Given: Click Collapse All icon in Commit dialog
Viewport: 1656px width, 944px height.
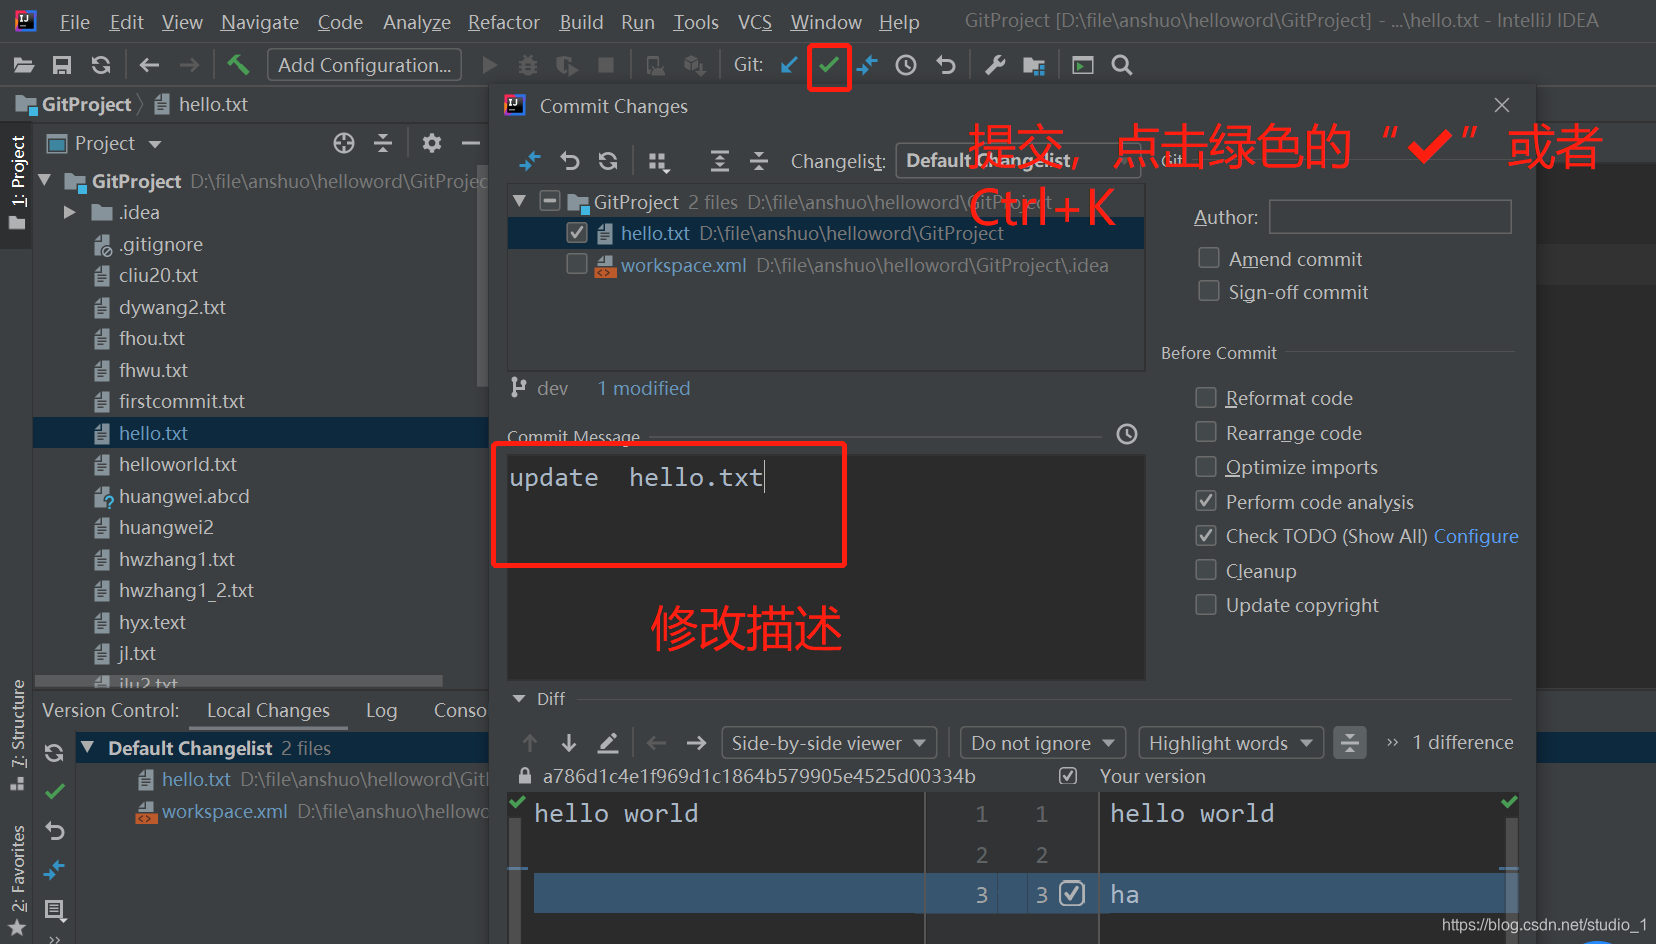Looking at the screenshot, I should tap(759, 161).
